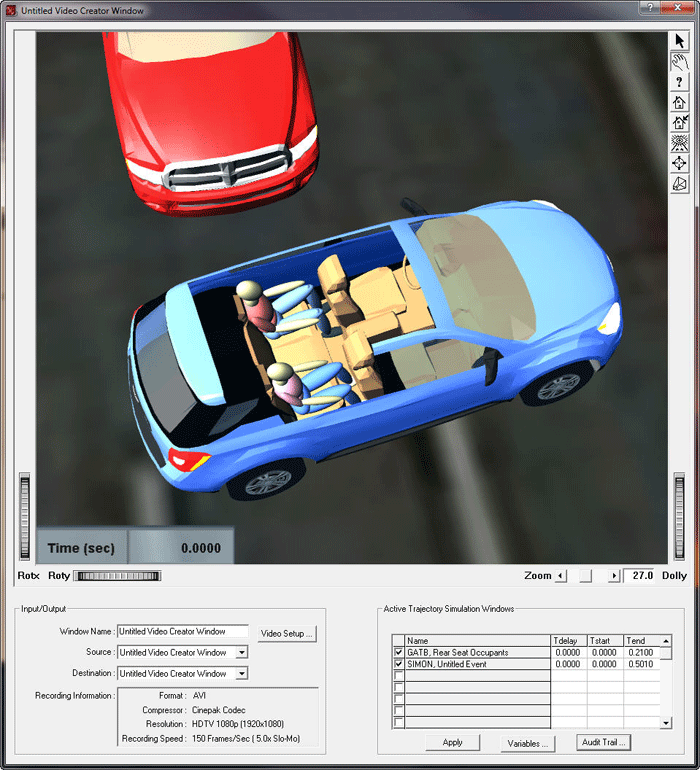Viewport: 700px width, 770px height.
Task: Open Video Setup dialog
Action: point(287,634)
